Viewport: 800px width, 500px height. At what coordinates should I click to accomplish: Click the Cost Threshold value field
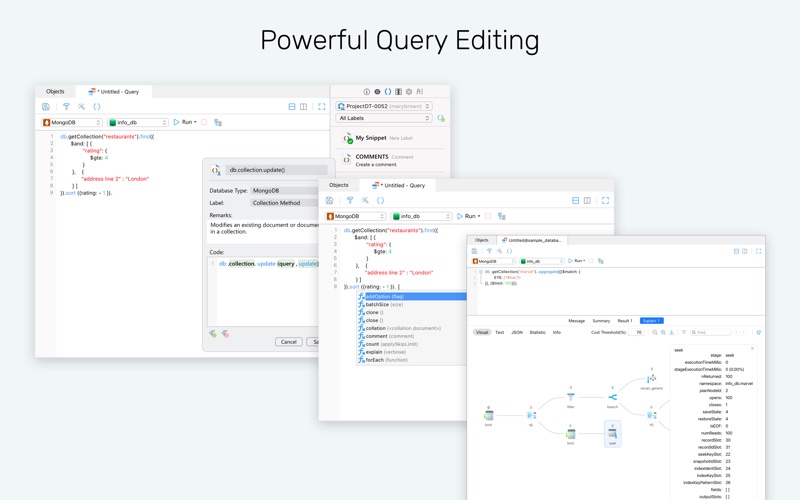click(x=637, y=332)
